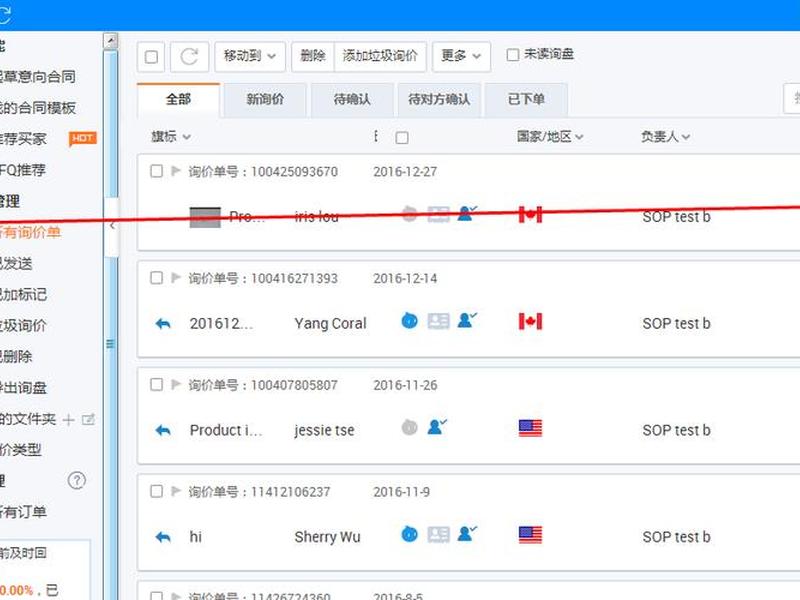800x600 pixels.
Task: Click the sidebar scrollbar up arrow
Action: [110, 41]
